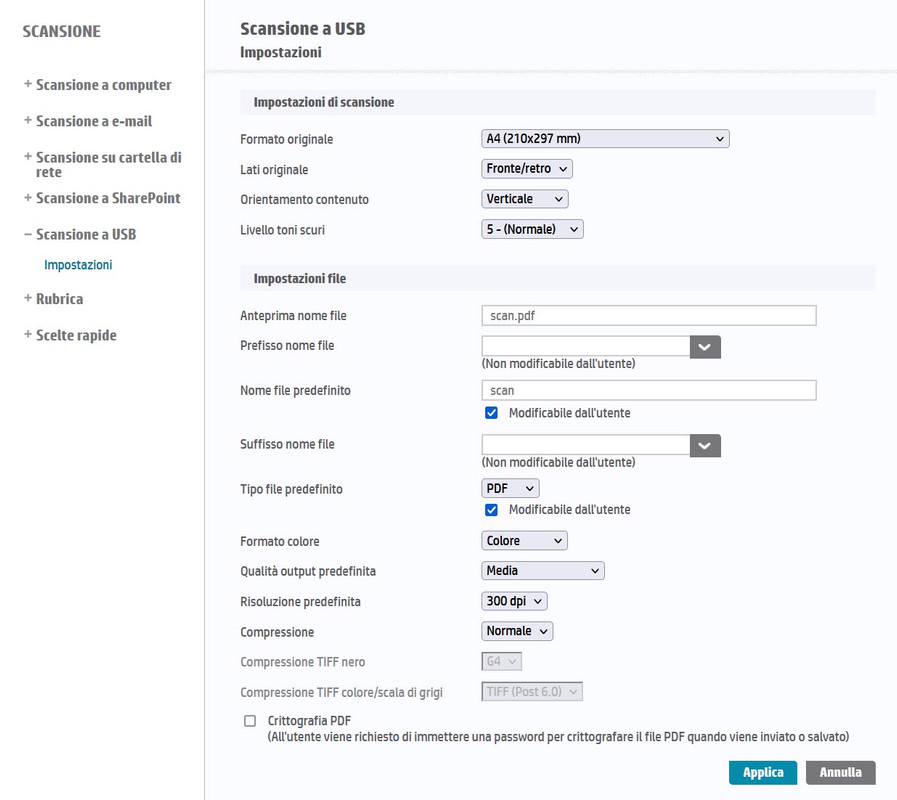Open the Impostazioni link in the sidebar
This screenshot has height=800, width=897.
(x=78, y=264)
